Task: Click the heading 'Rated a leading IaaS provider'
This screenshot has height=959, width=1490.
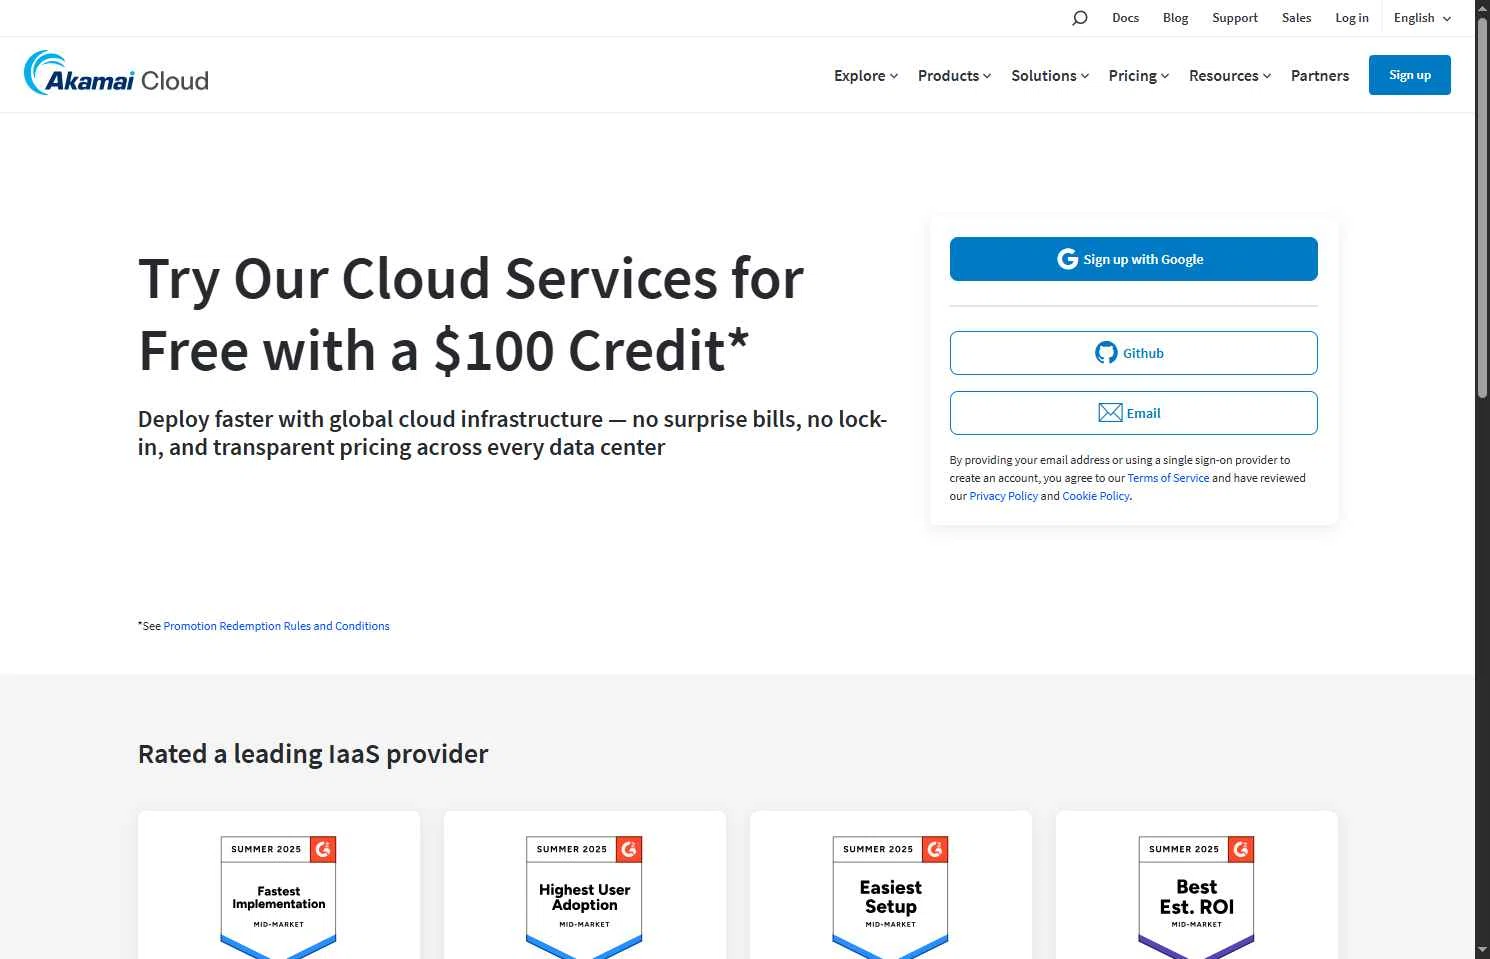Action: tap(313, 754)
